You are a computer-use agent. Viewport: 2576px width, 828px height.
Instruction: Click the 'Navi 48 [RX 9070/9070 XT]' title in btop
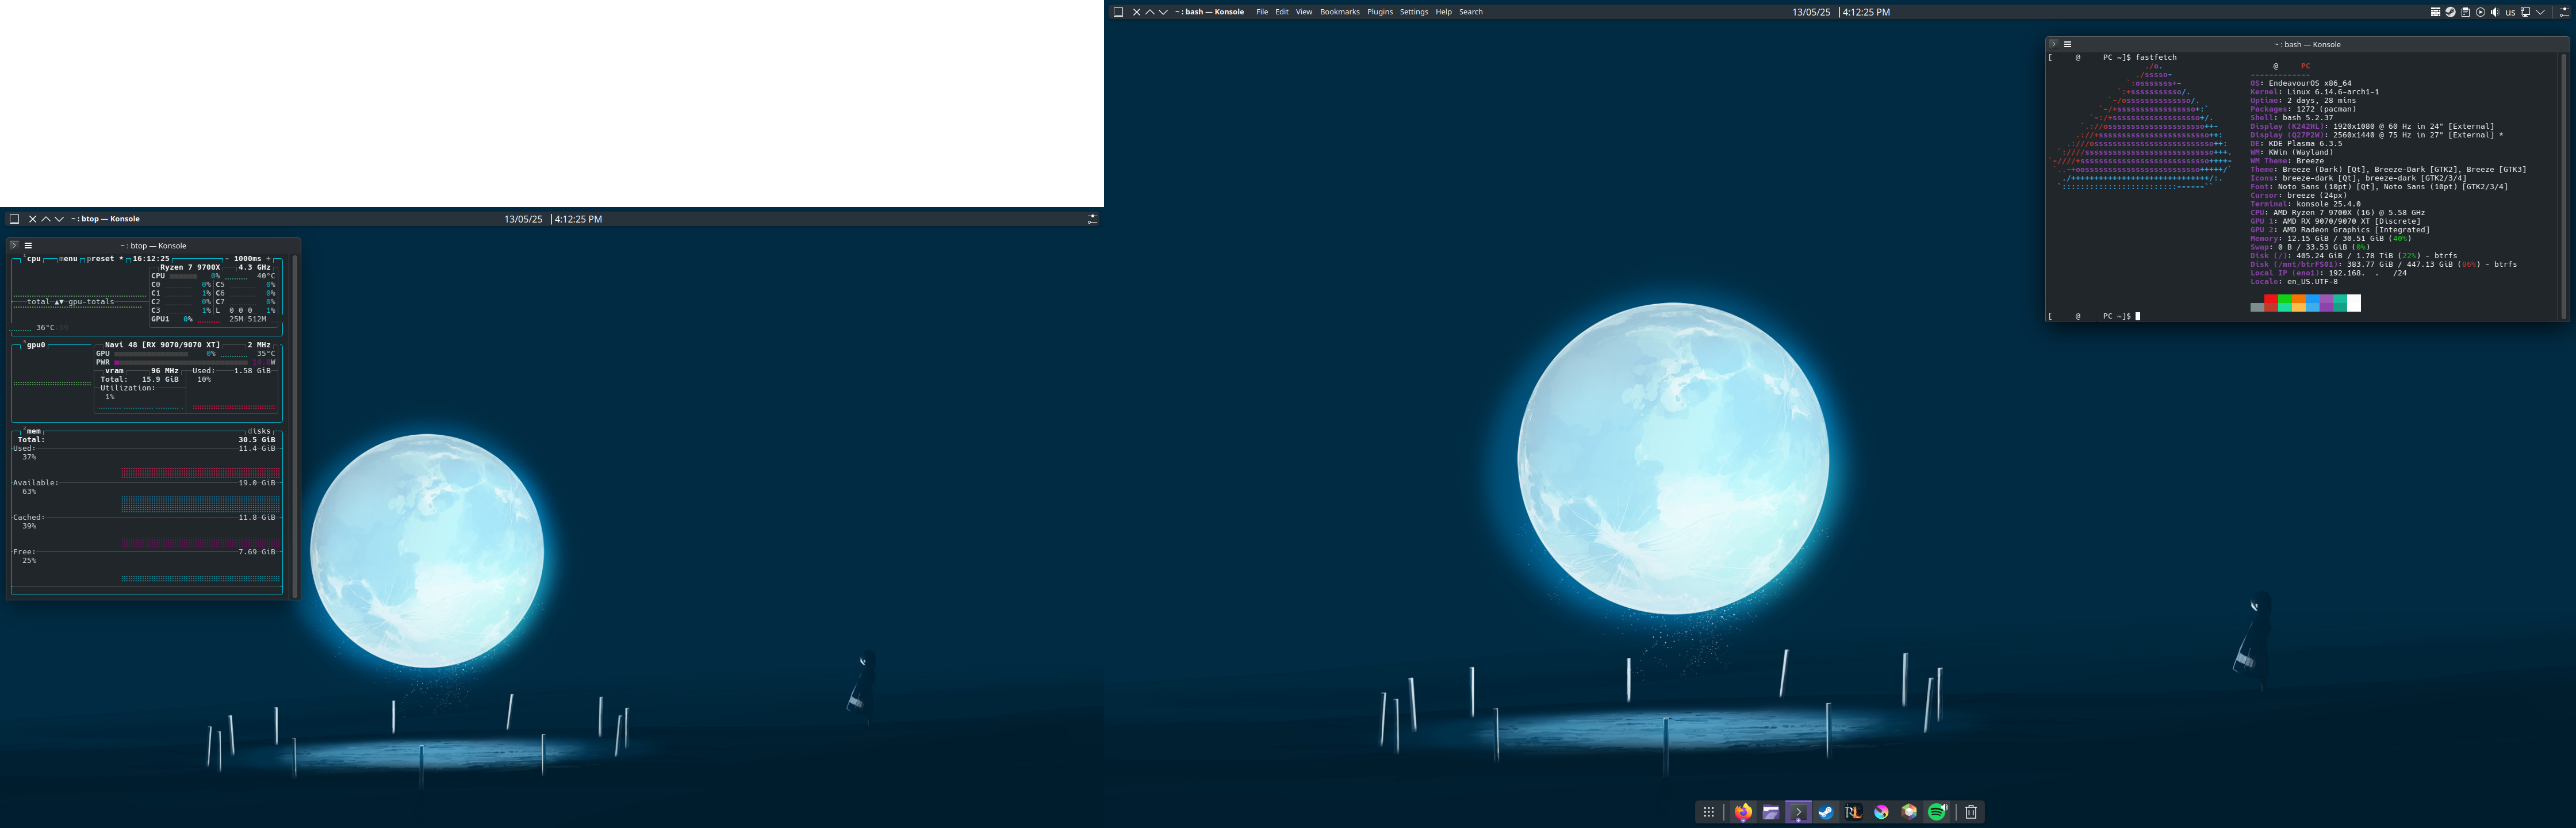coord(162,345)
